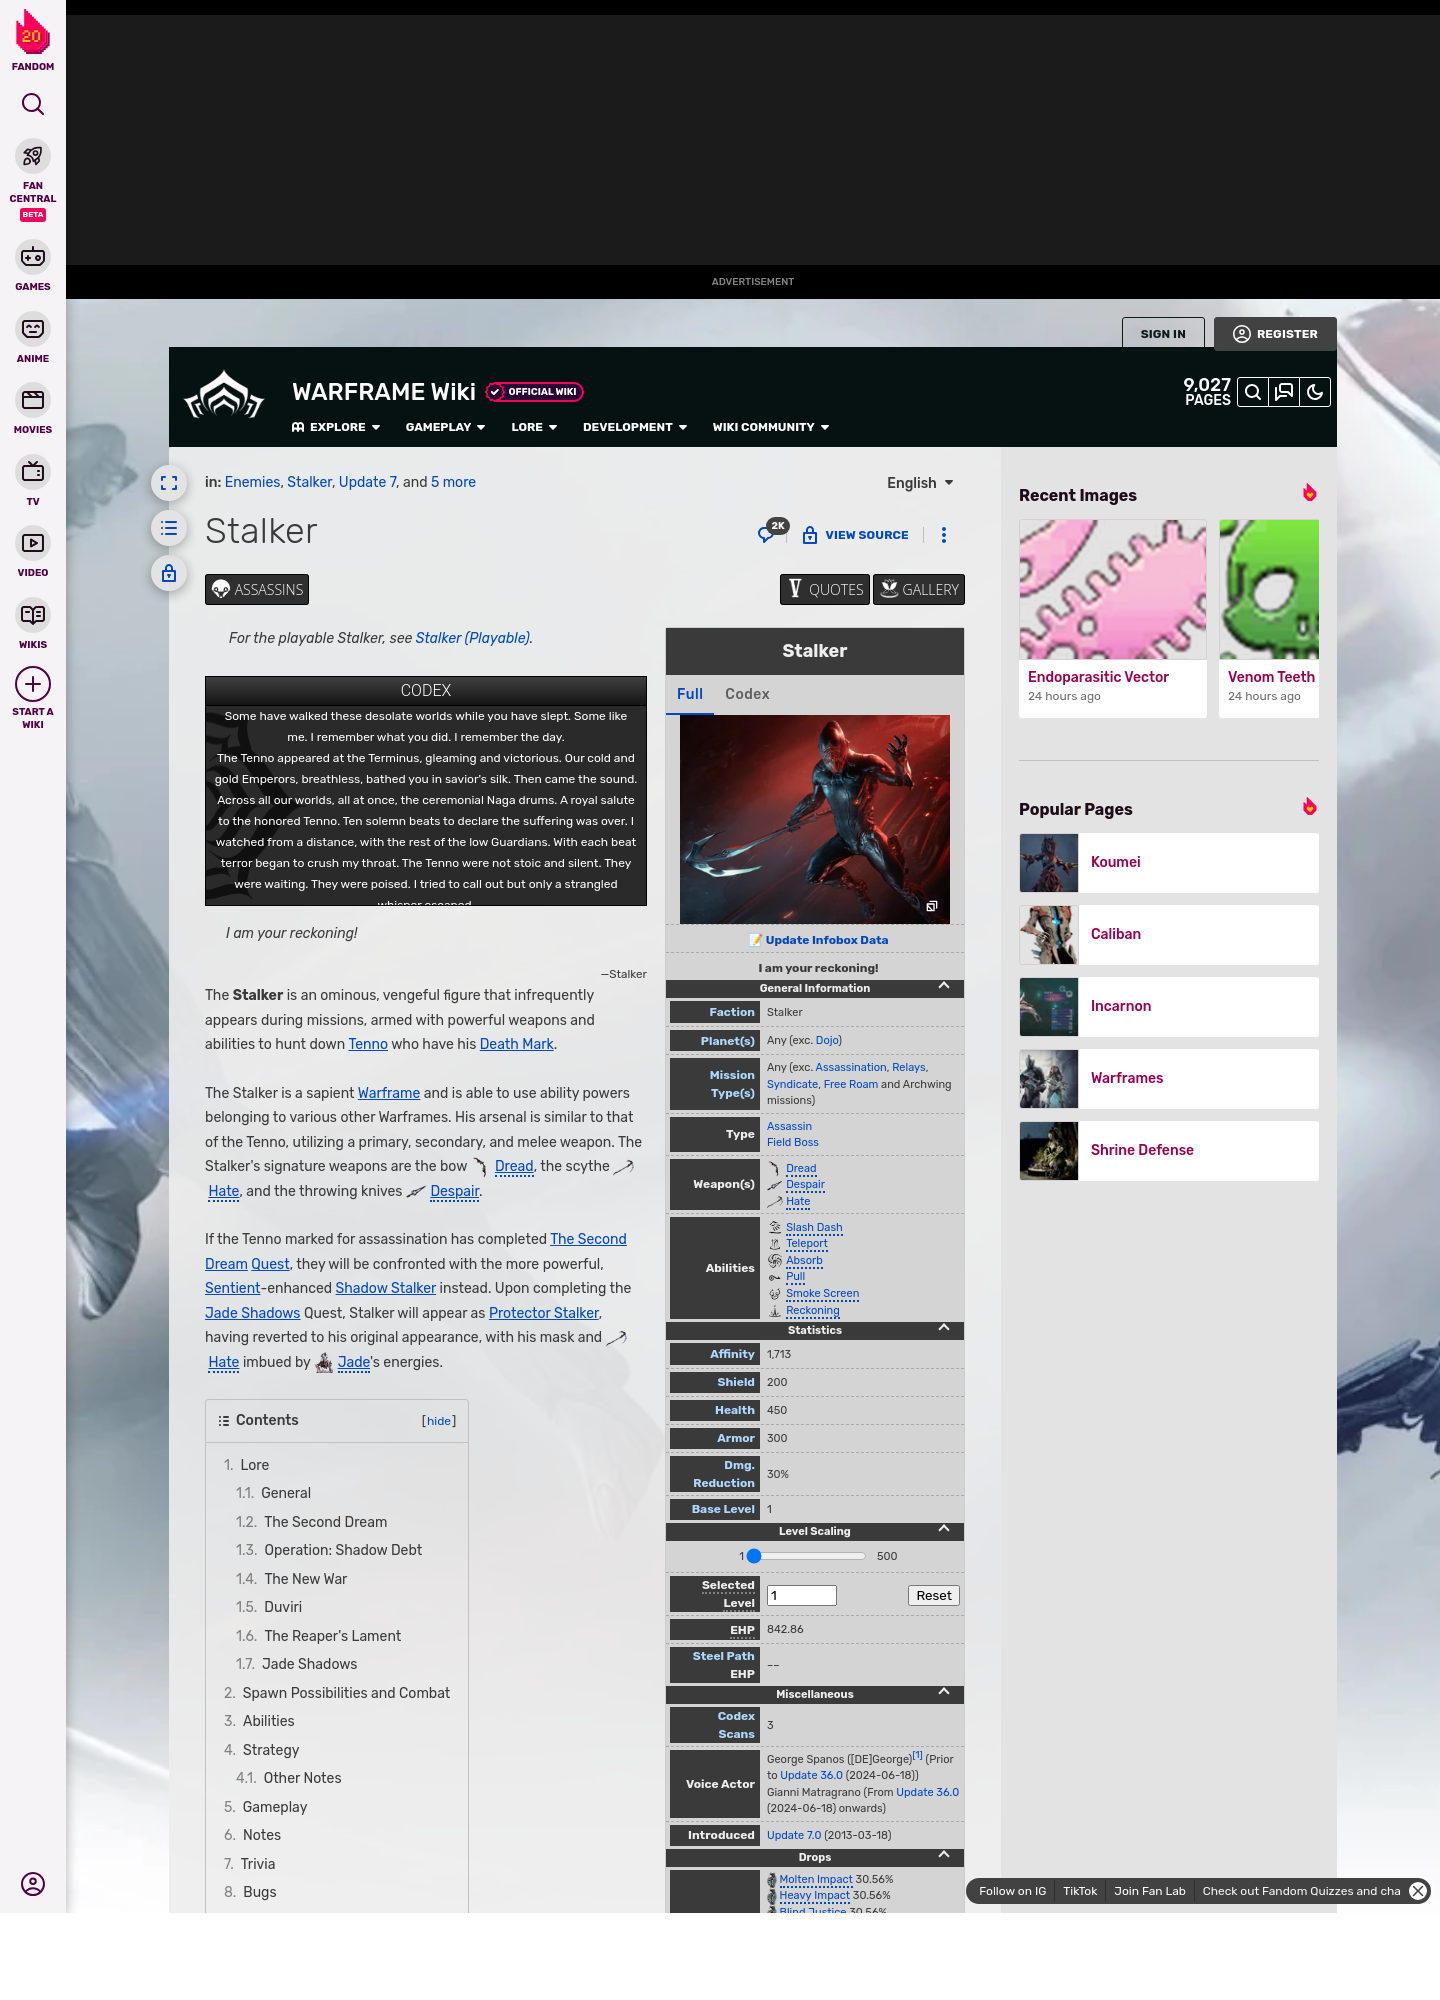Click the Register button

1275,334
